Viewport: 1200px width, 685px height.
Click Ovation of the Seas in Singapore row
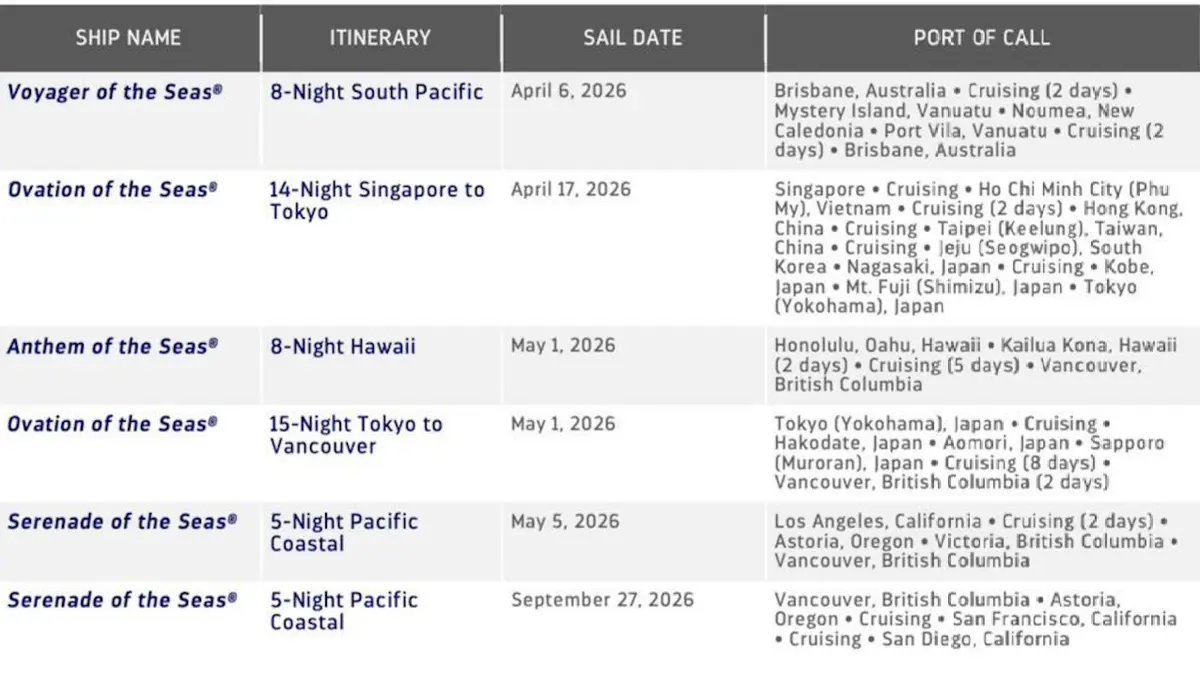[x=112, y=190]
